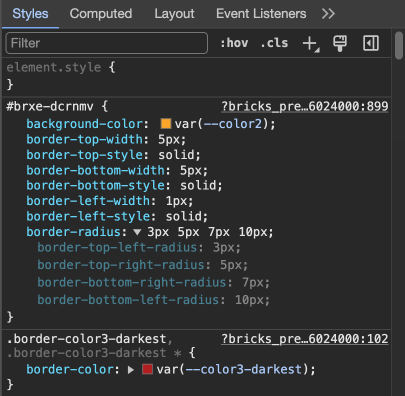Click the .border-color3-darkest selector
This screenshot has height=396, width=405.
(87, 339)
